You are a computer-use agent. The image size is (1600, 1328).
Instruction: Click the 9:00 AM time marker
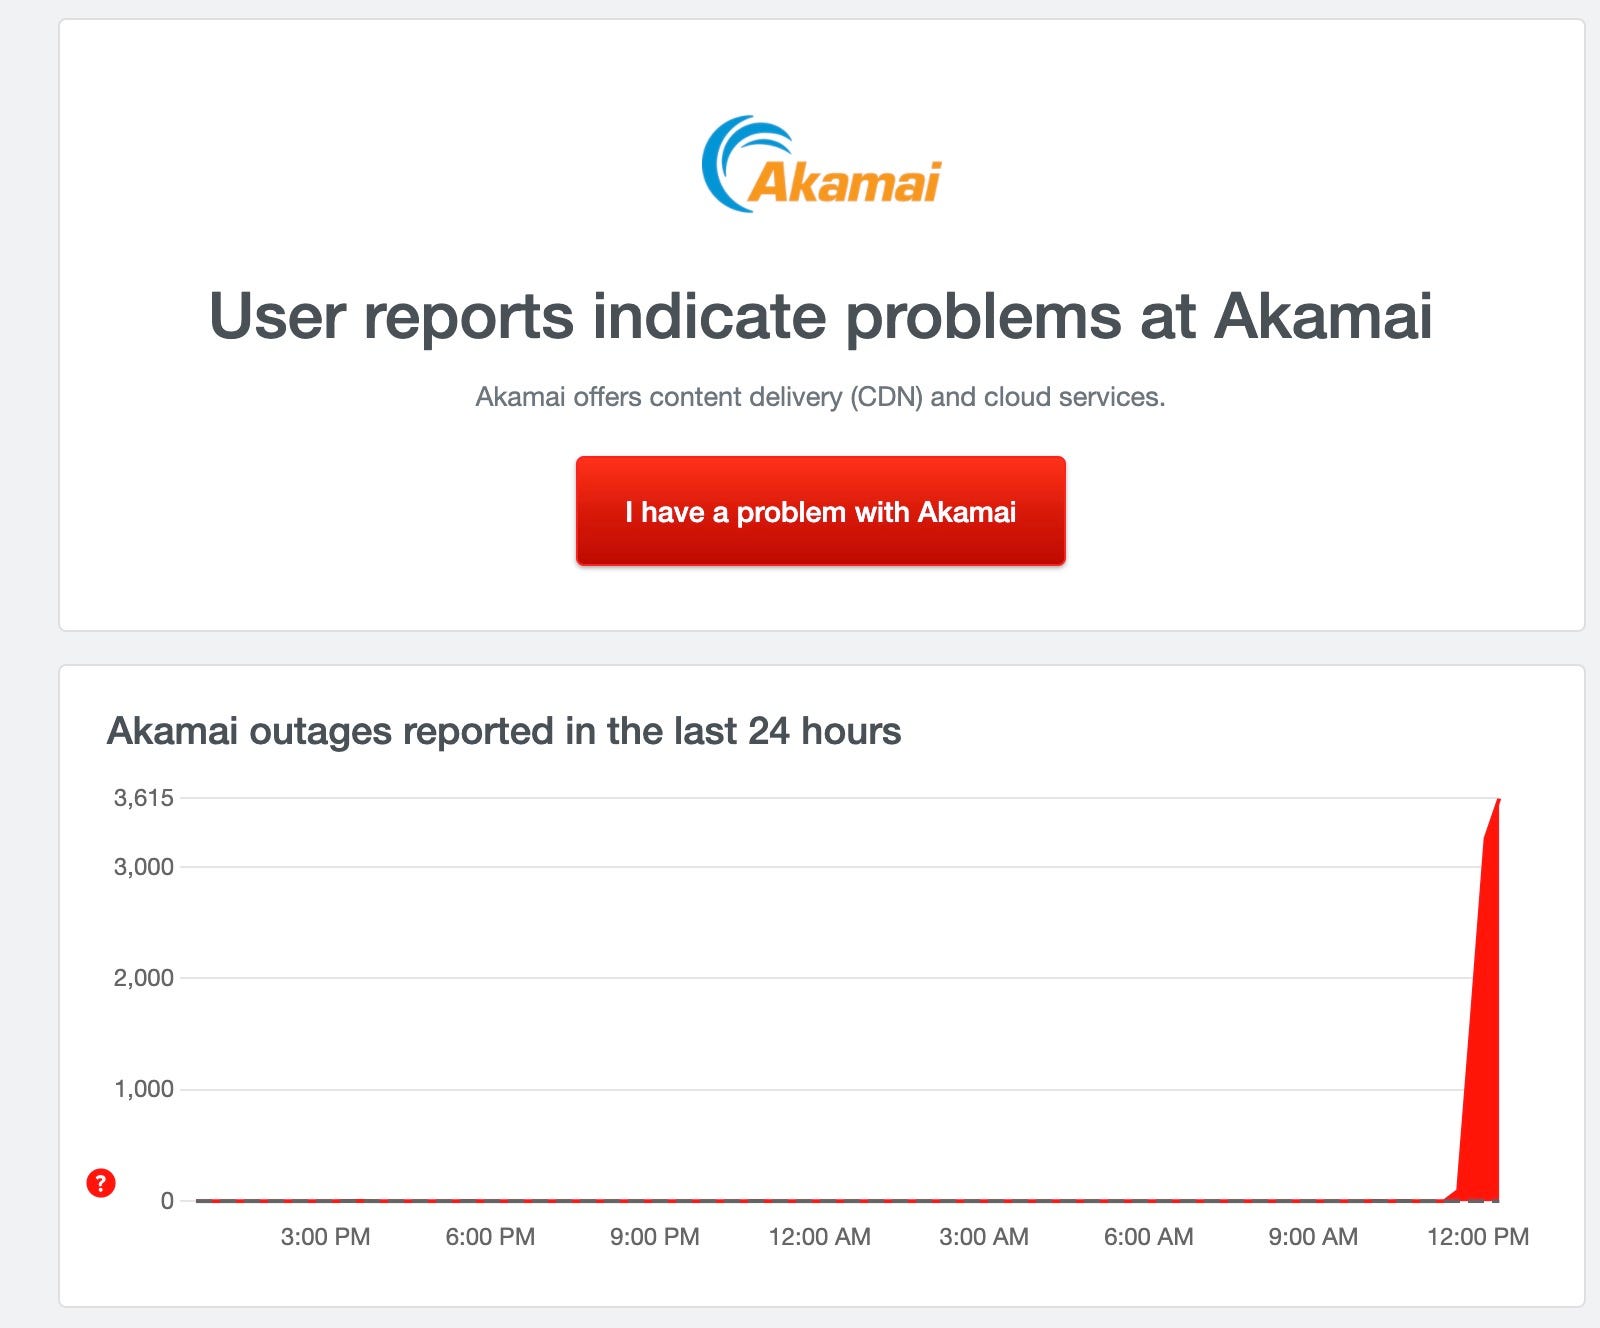(x=1313, y=1237)
